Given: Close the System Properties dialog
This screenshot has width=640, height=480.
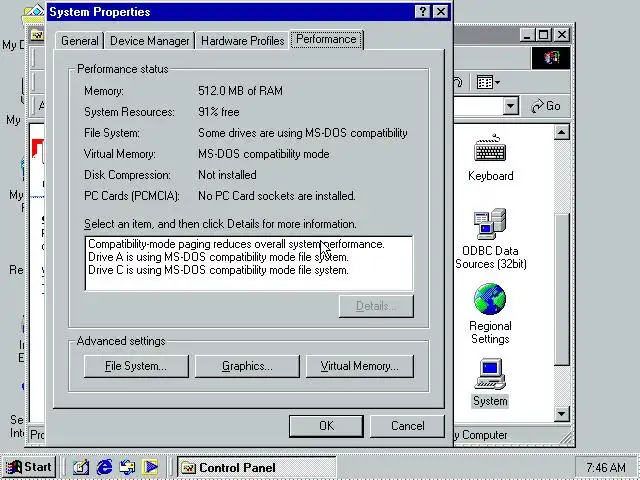Looking at the screenshot, I should pyautogui.click(x=441, y=11).
